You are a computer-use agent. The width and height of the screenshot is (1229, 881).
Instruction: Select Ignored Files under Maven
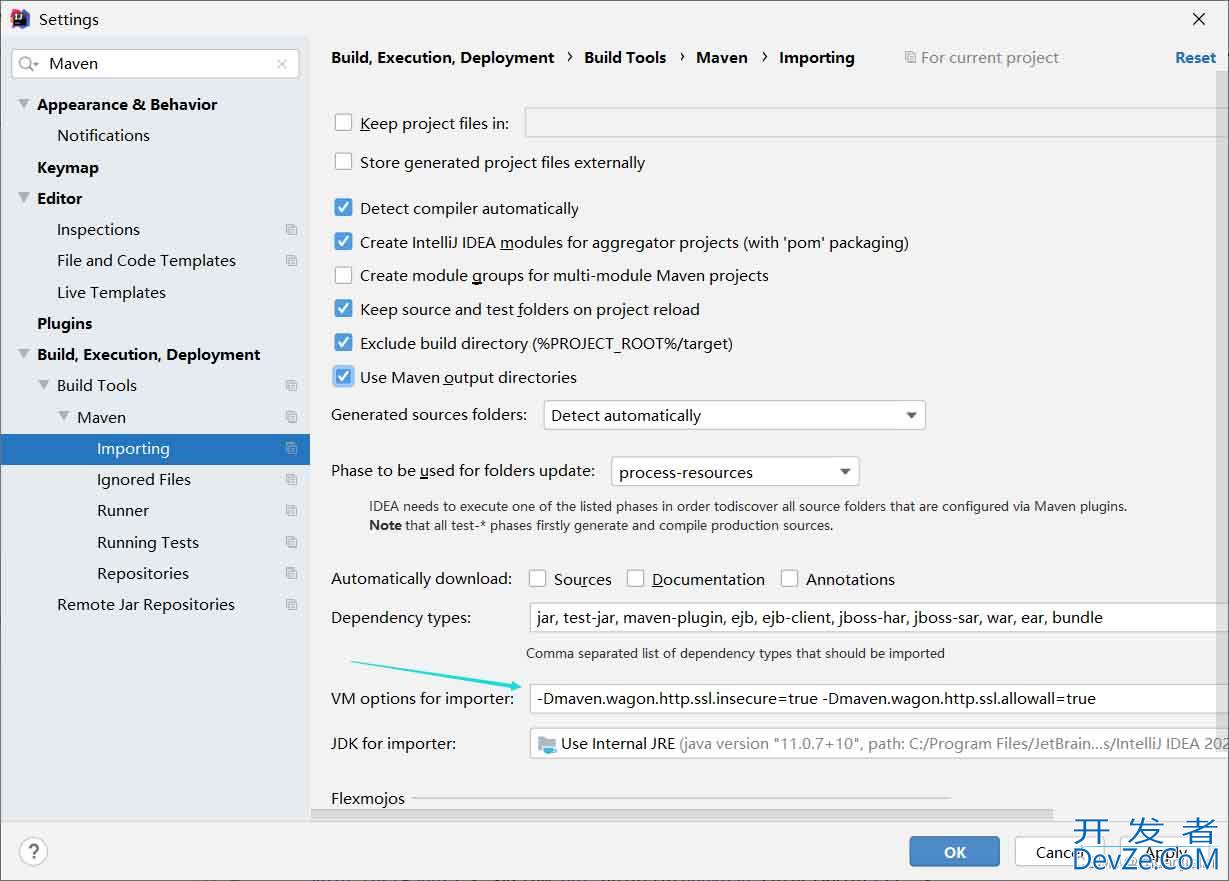[144, 479]
